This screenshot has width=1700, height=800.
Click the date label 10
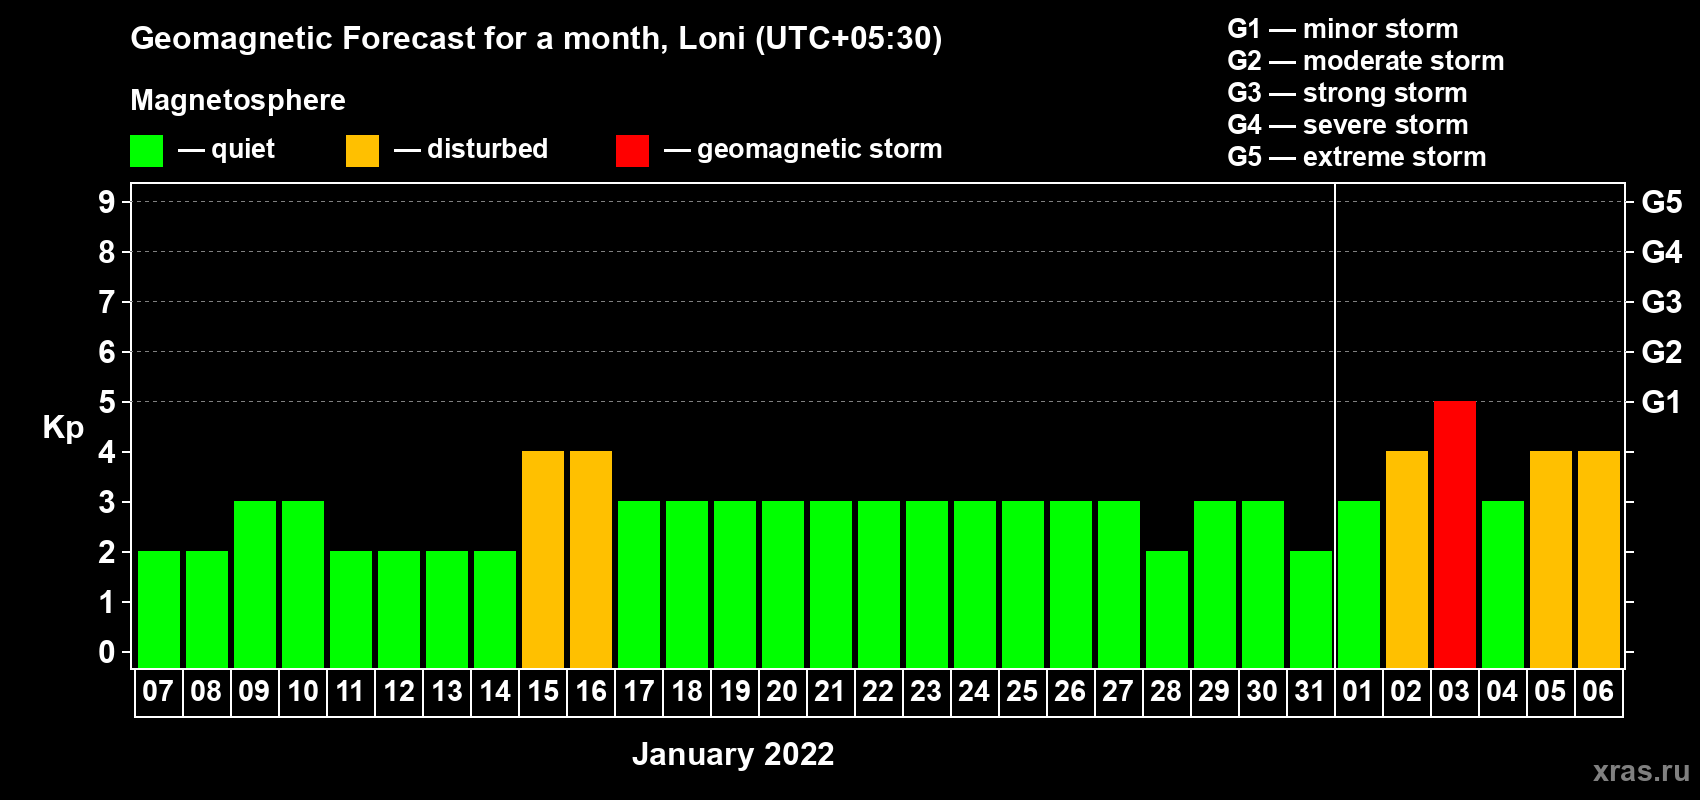pyautogui.click(x=303, y=692)
